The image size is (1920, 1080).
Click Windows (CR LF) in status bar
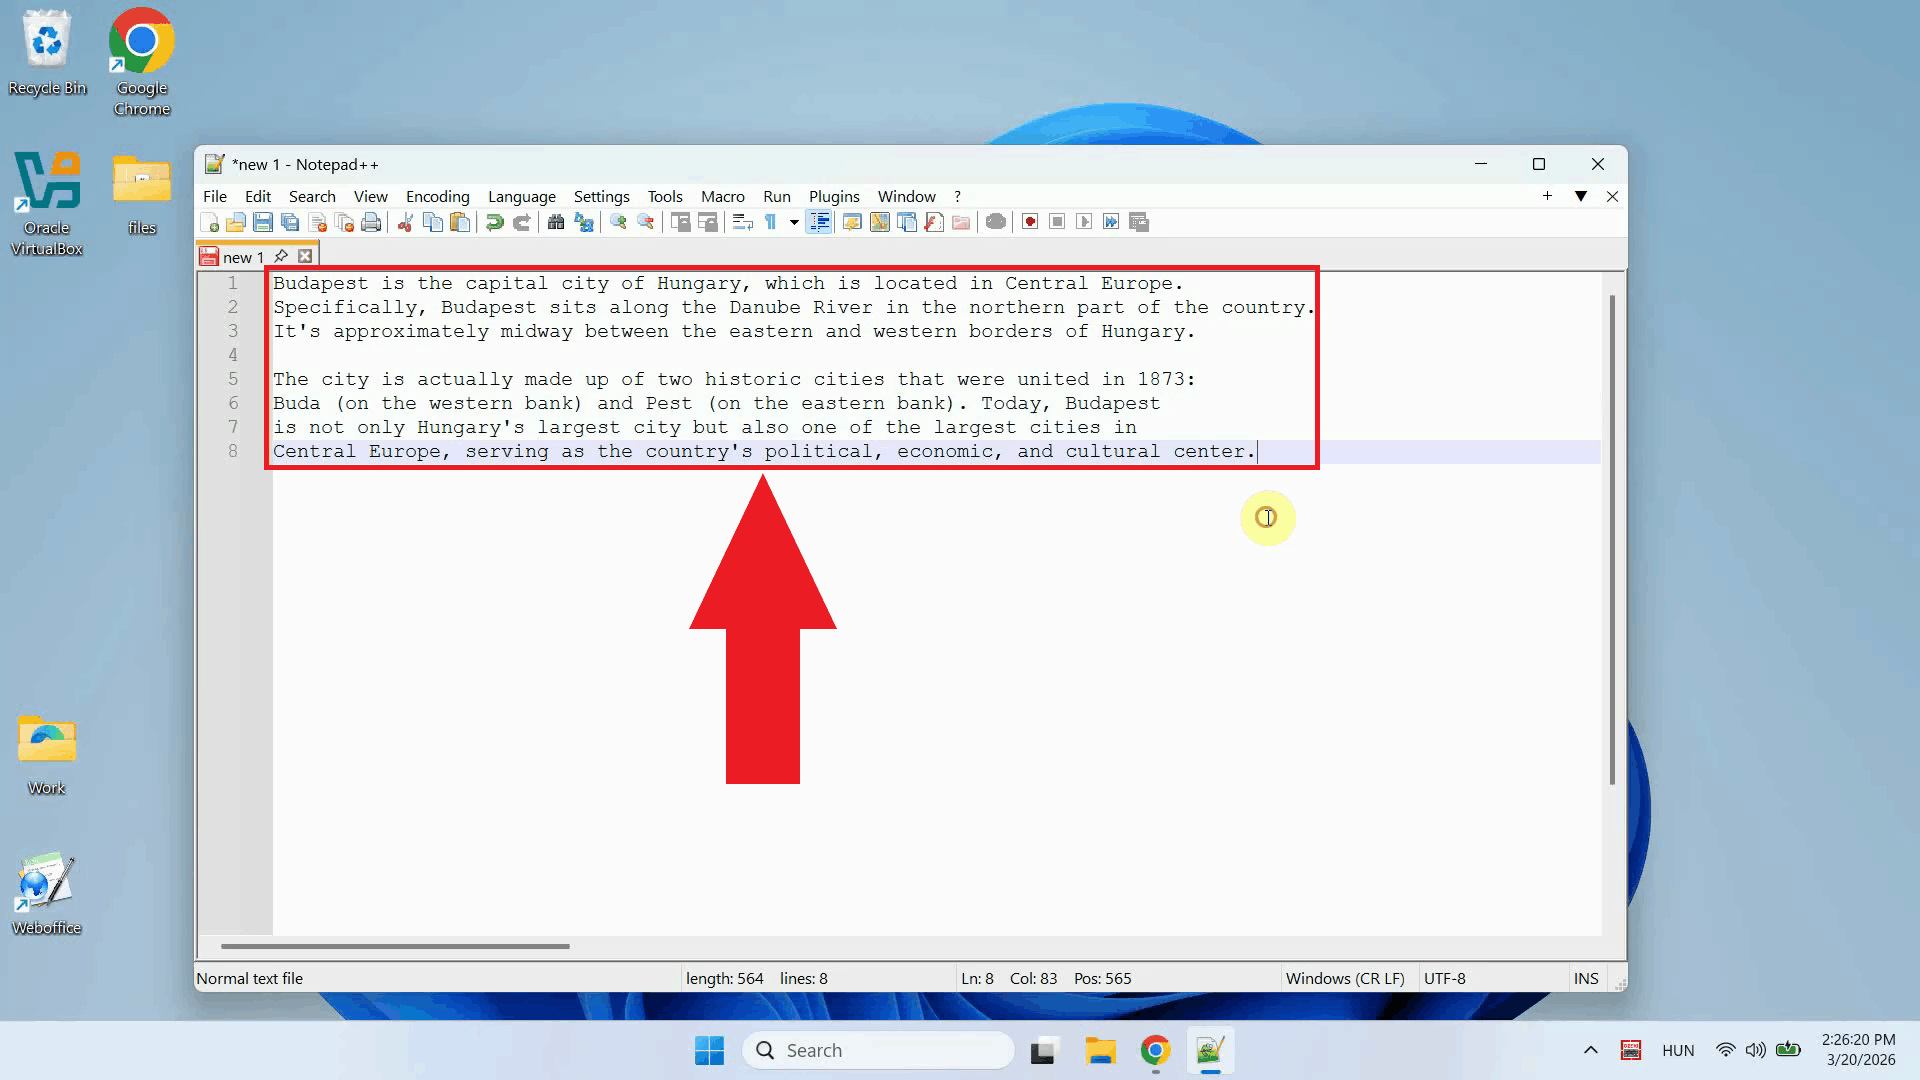pos(1345,978)
